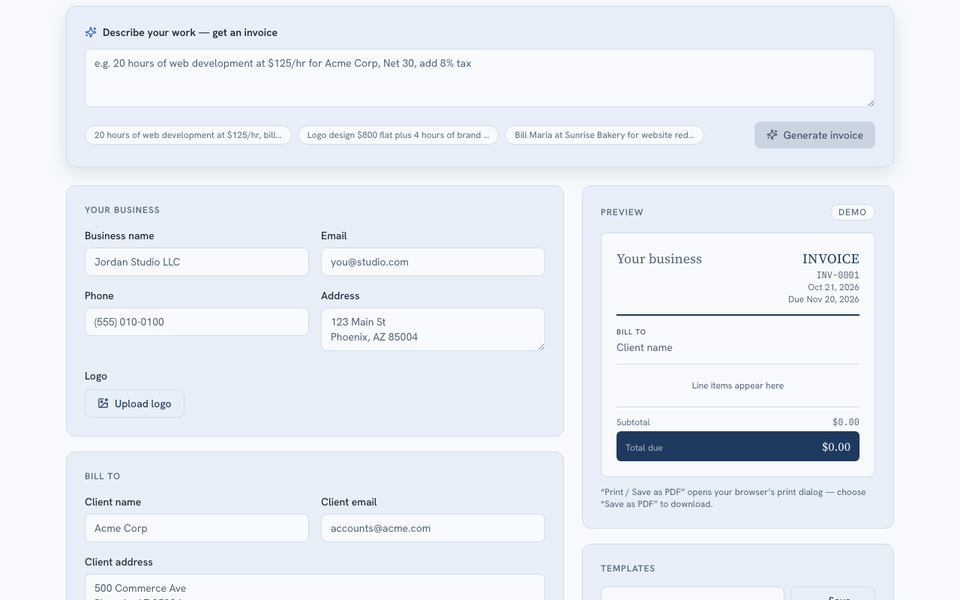Pick the '20 hours of web development' suggestion chip
Screen dimensions: 960x600
[x=188, y=135]
